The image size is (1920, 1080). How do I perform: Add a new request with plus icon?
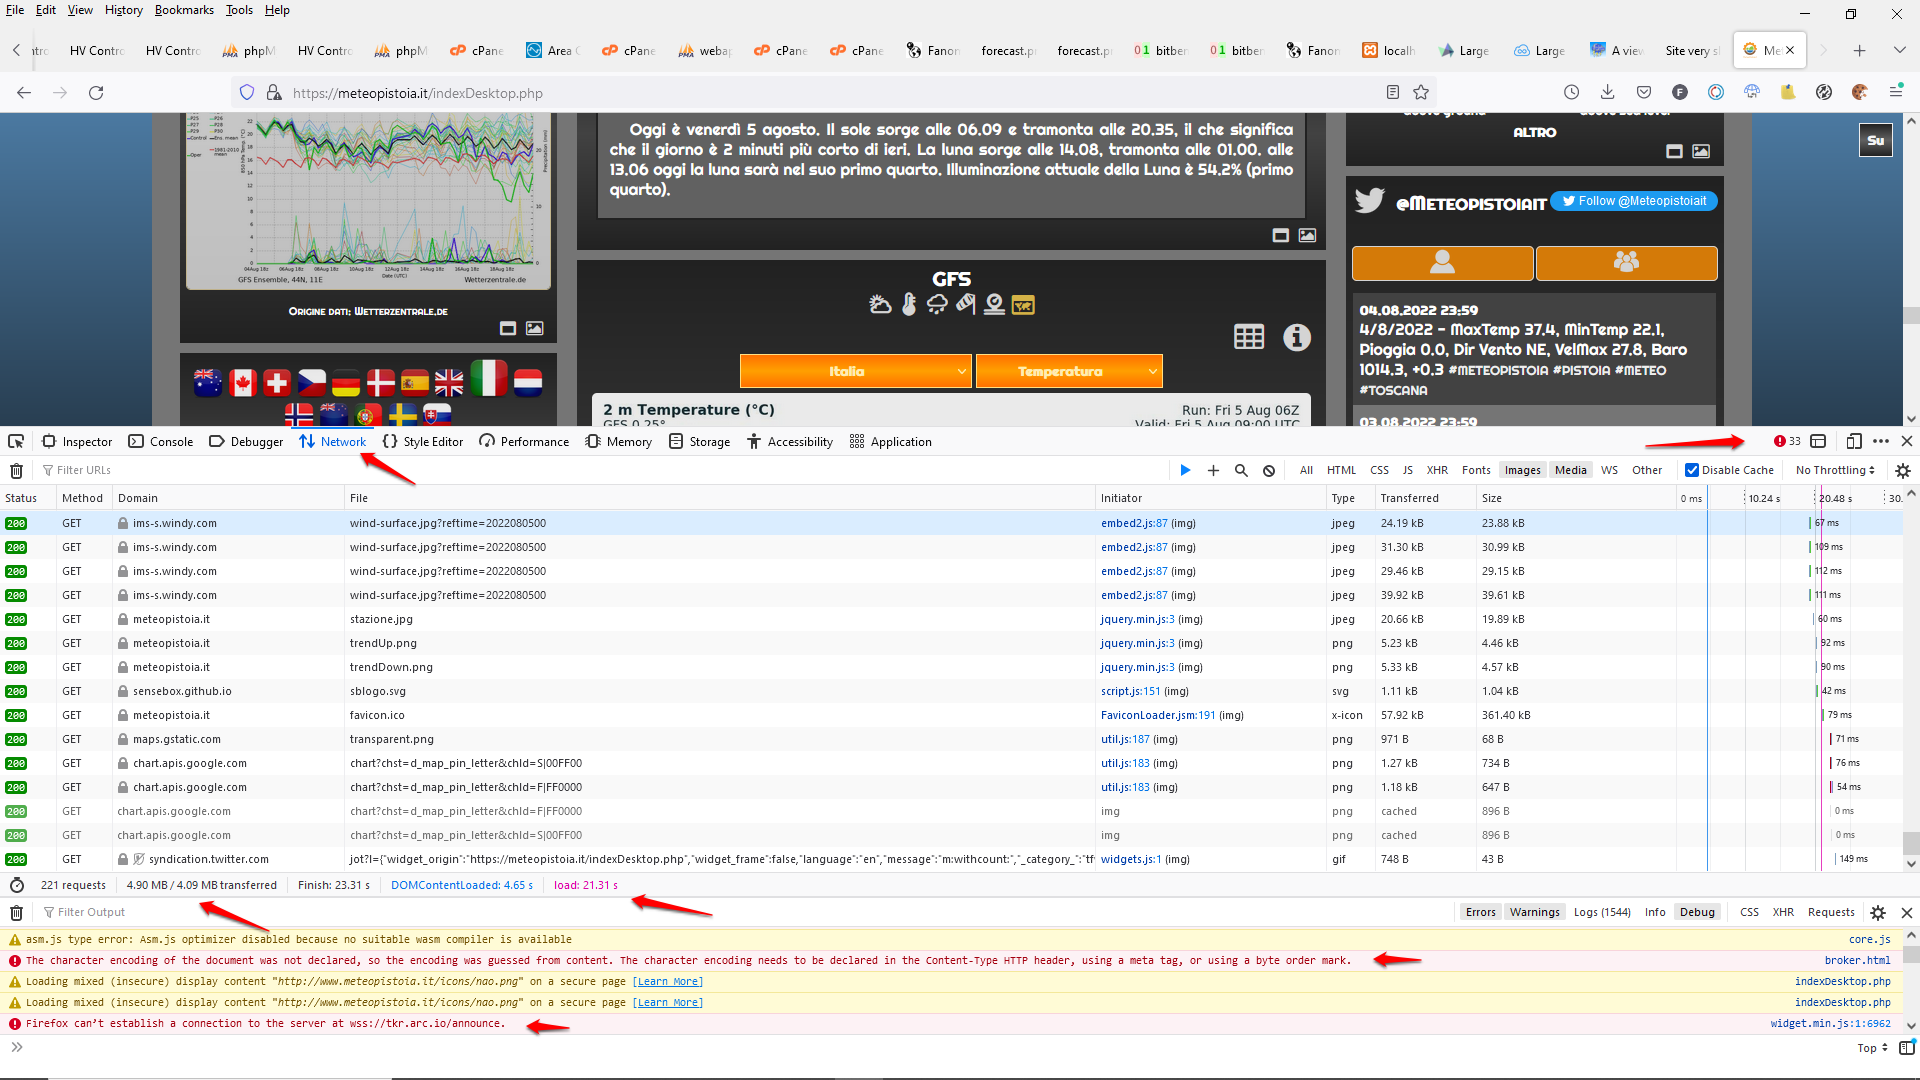coord(1213,470)
